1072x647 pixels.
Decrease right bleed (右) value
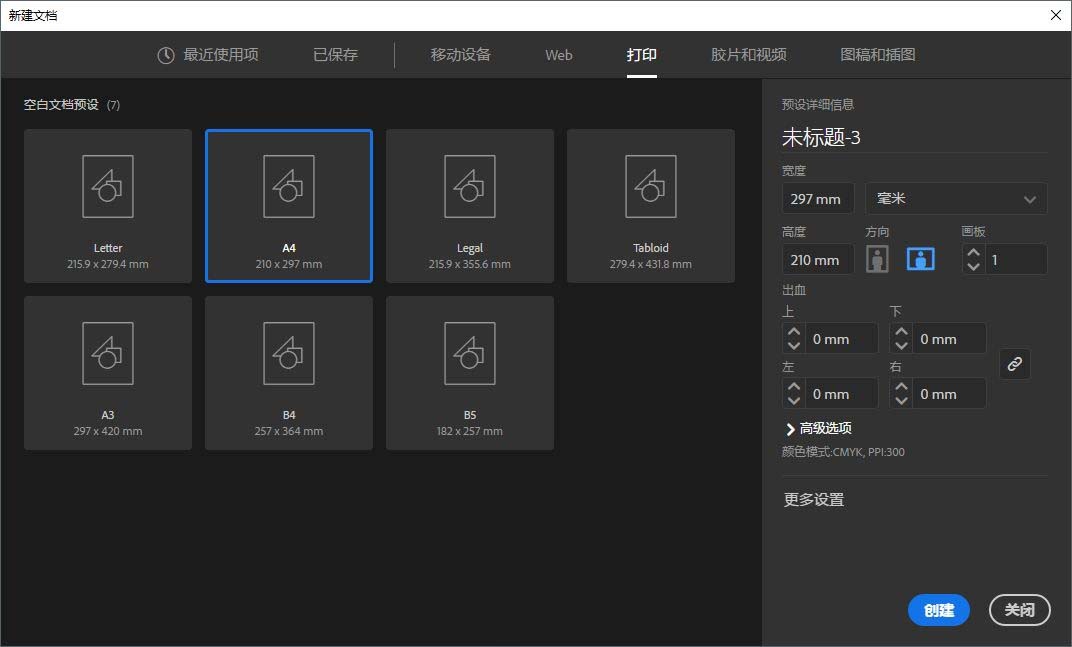point(901,400)
